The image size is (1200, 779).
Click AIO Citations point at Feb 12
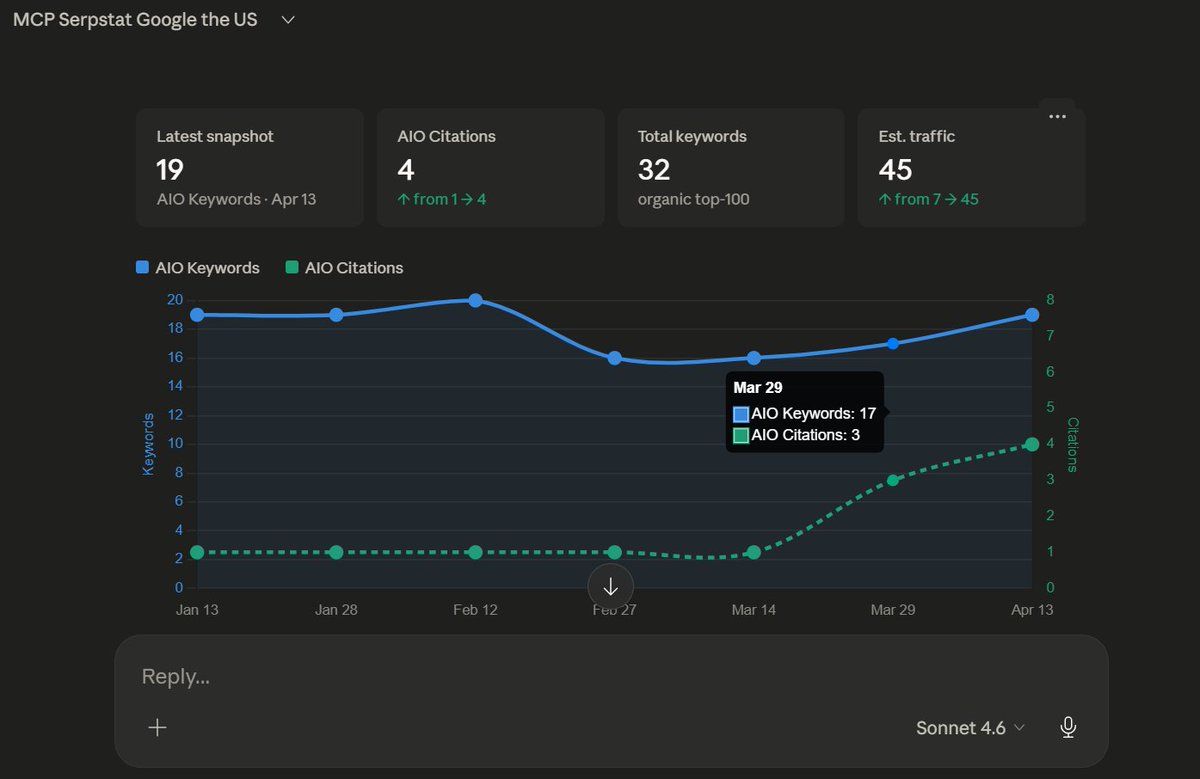(x=475, y=552)
